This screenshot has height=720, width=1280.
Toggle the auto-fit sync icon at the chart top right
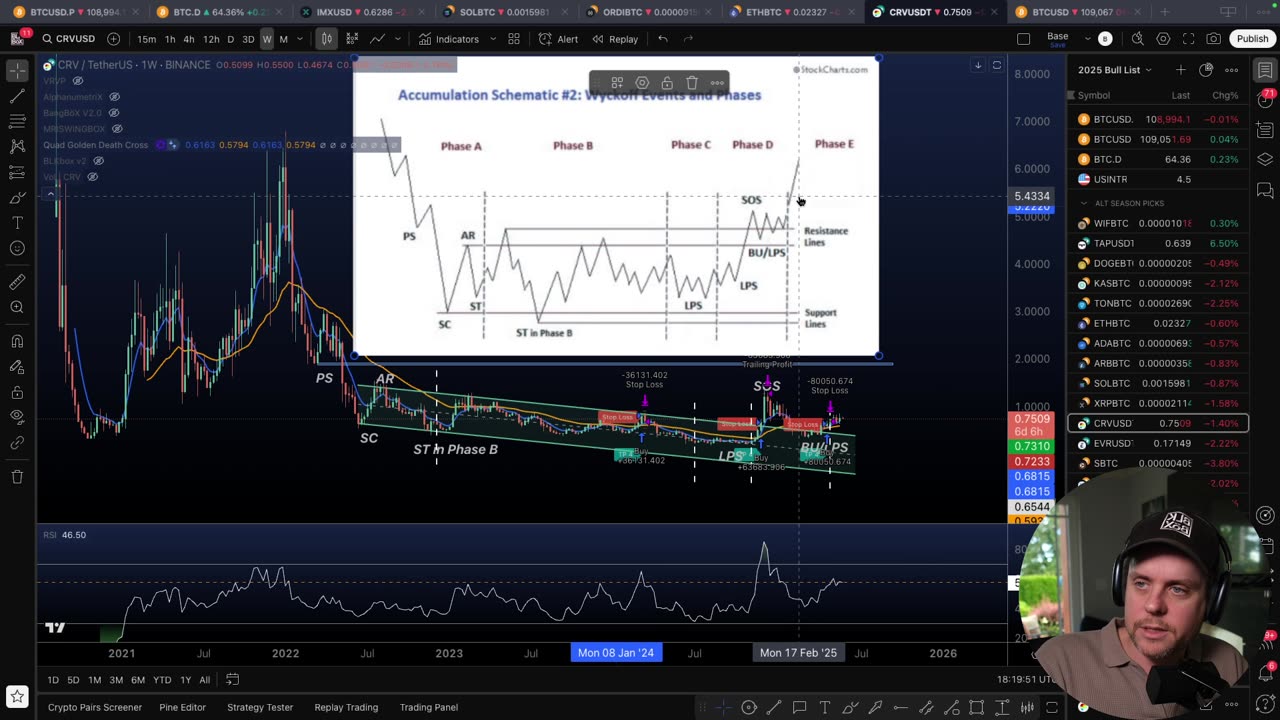pos(996,65)
